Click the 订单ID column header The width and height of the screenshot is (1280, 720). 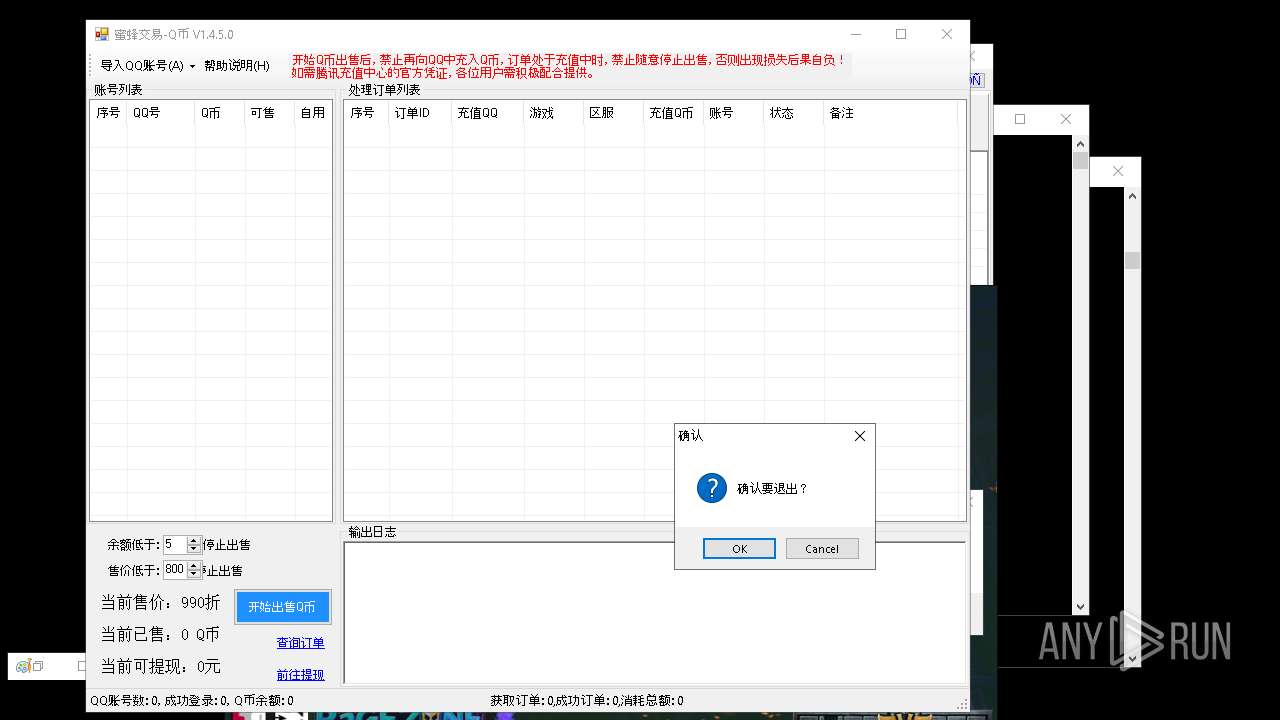420,113
